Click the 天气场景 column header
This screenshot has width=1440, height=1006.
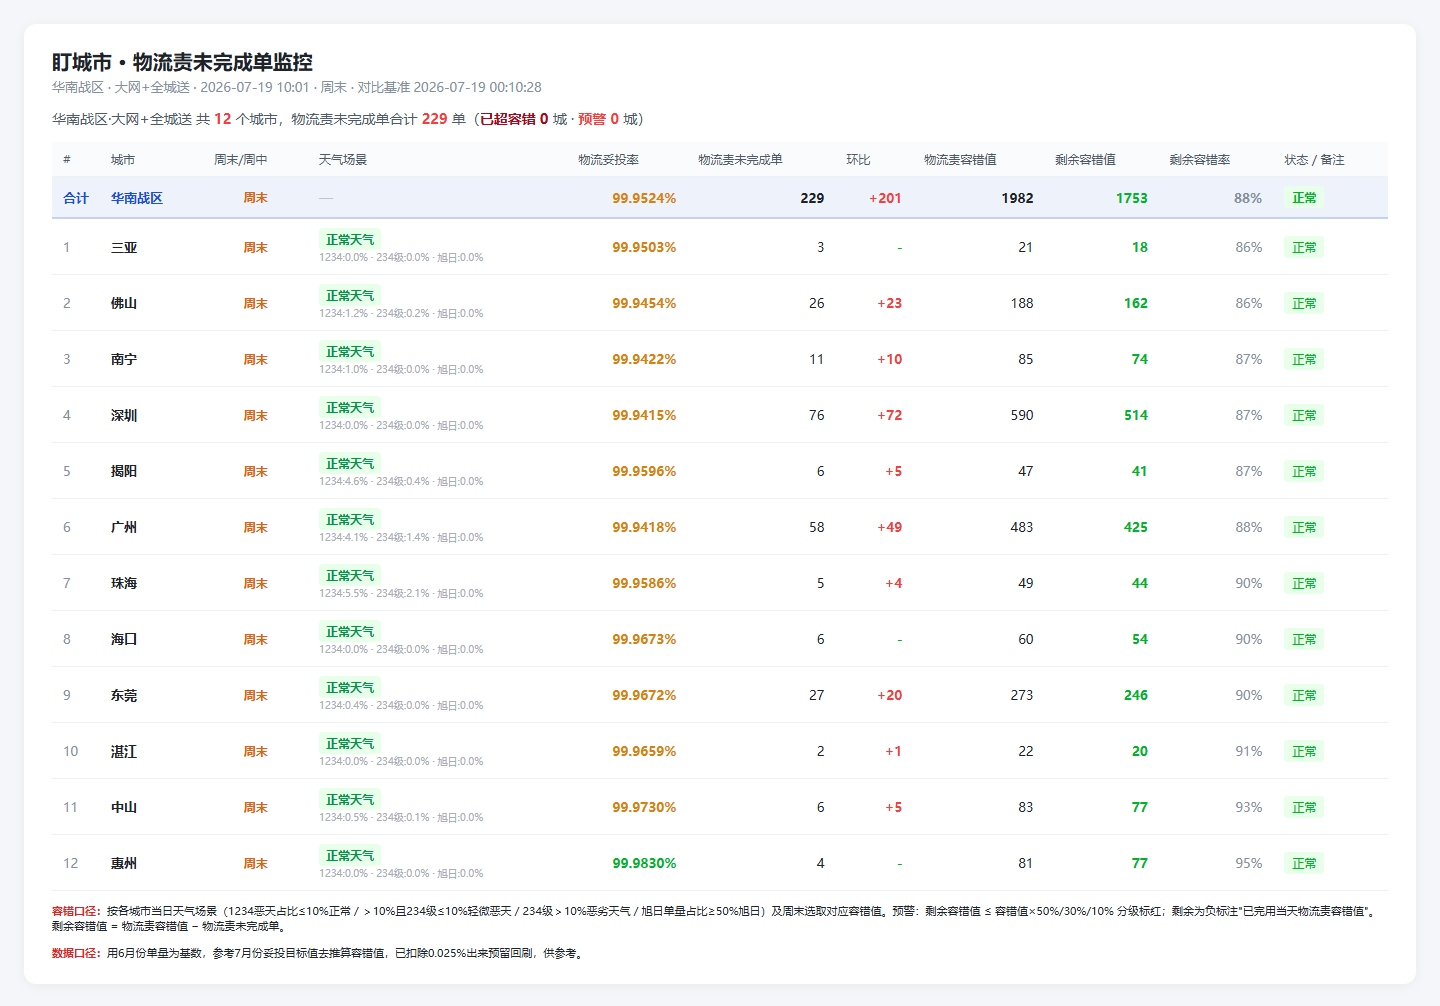(x=343, y=160)
